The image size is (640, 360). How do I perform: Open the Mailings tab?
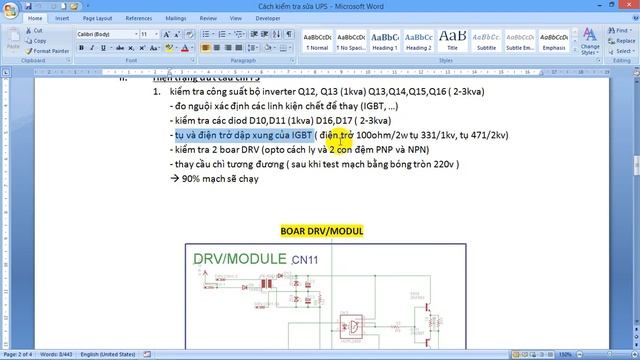(x=176, y=18)
